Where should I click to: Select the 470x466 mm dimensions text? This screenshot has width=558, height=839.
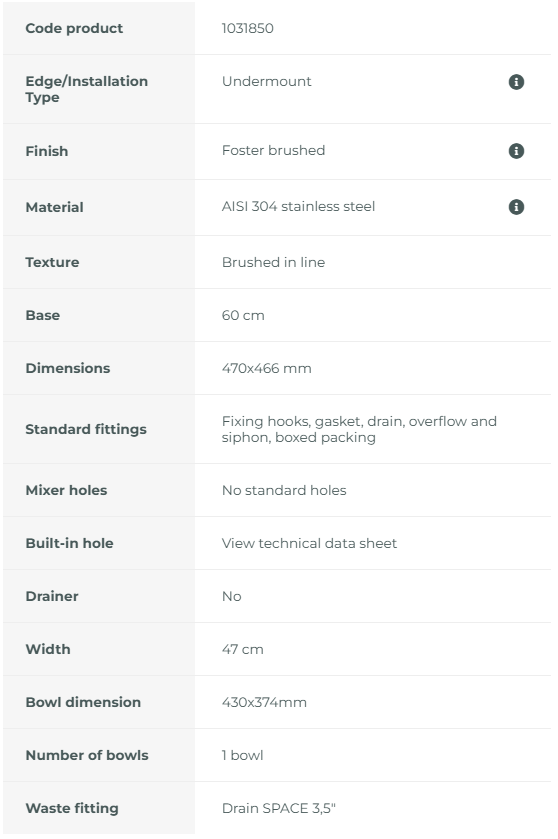pyautogui.click(x=266, y=368)
